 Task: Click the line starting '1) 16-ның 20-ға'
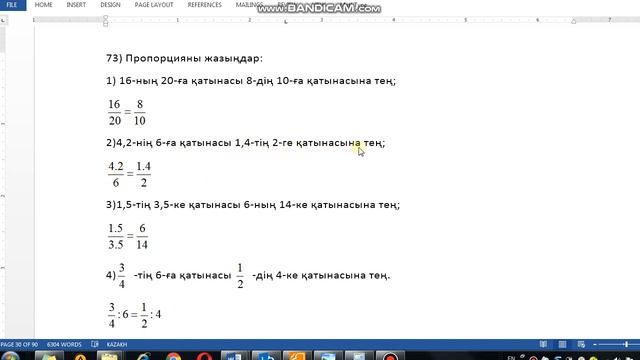tap(251, 81)
